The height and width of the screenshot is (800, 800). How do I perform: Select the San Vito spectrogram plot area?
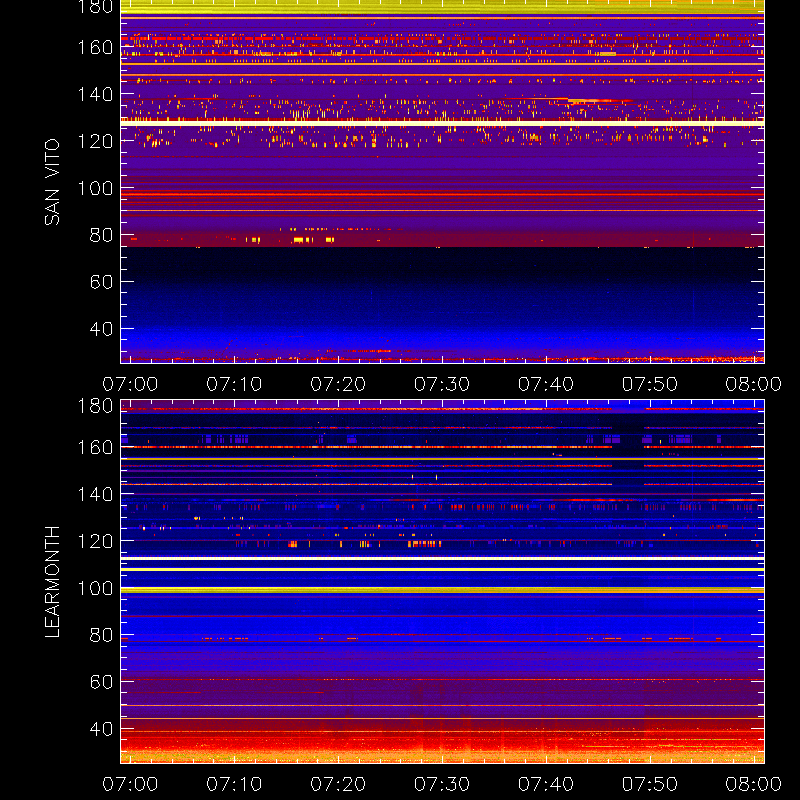point(442,182)
